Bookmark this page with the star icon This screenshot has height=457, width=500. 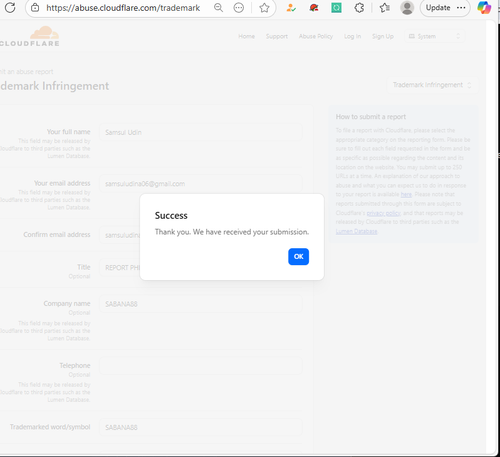[264, 8]
